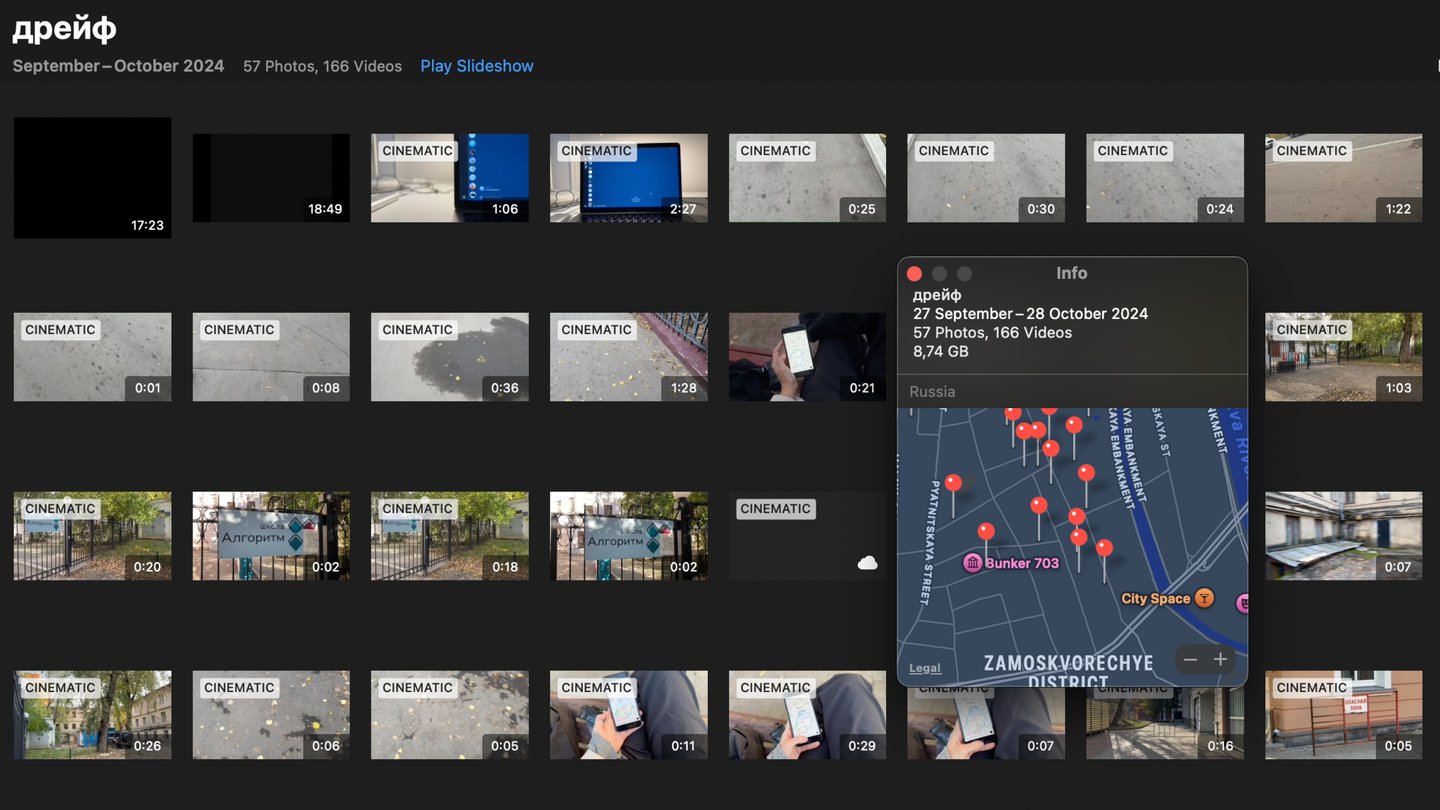Close the Info window

click(914, 274)
